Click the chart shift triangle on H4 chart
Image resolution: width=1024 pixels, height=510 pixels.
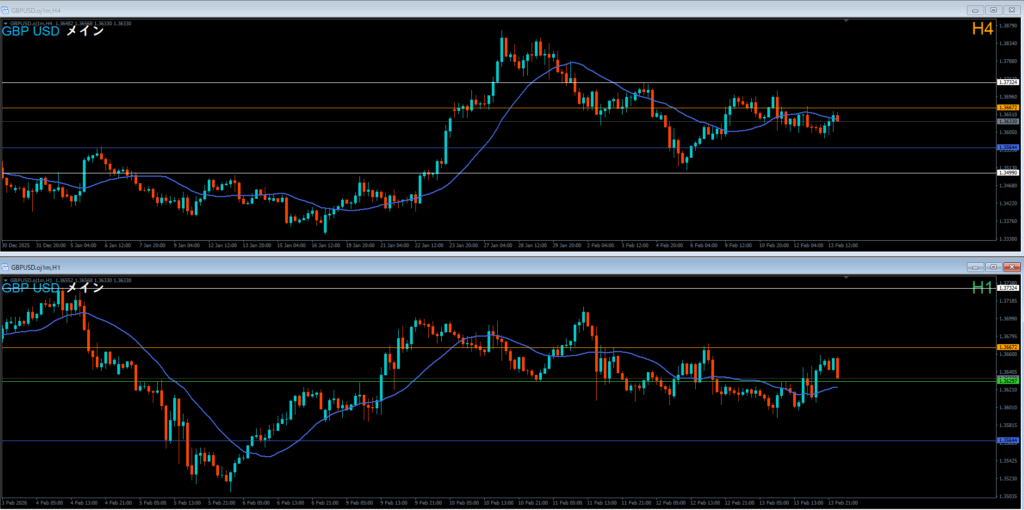847,20
